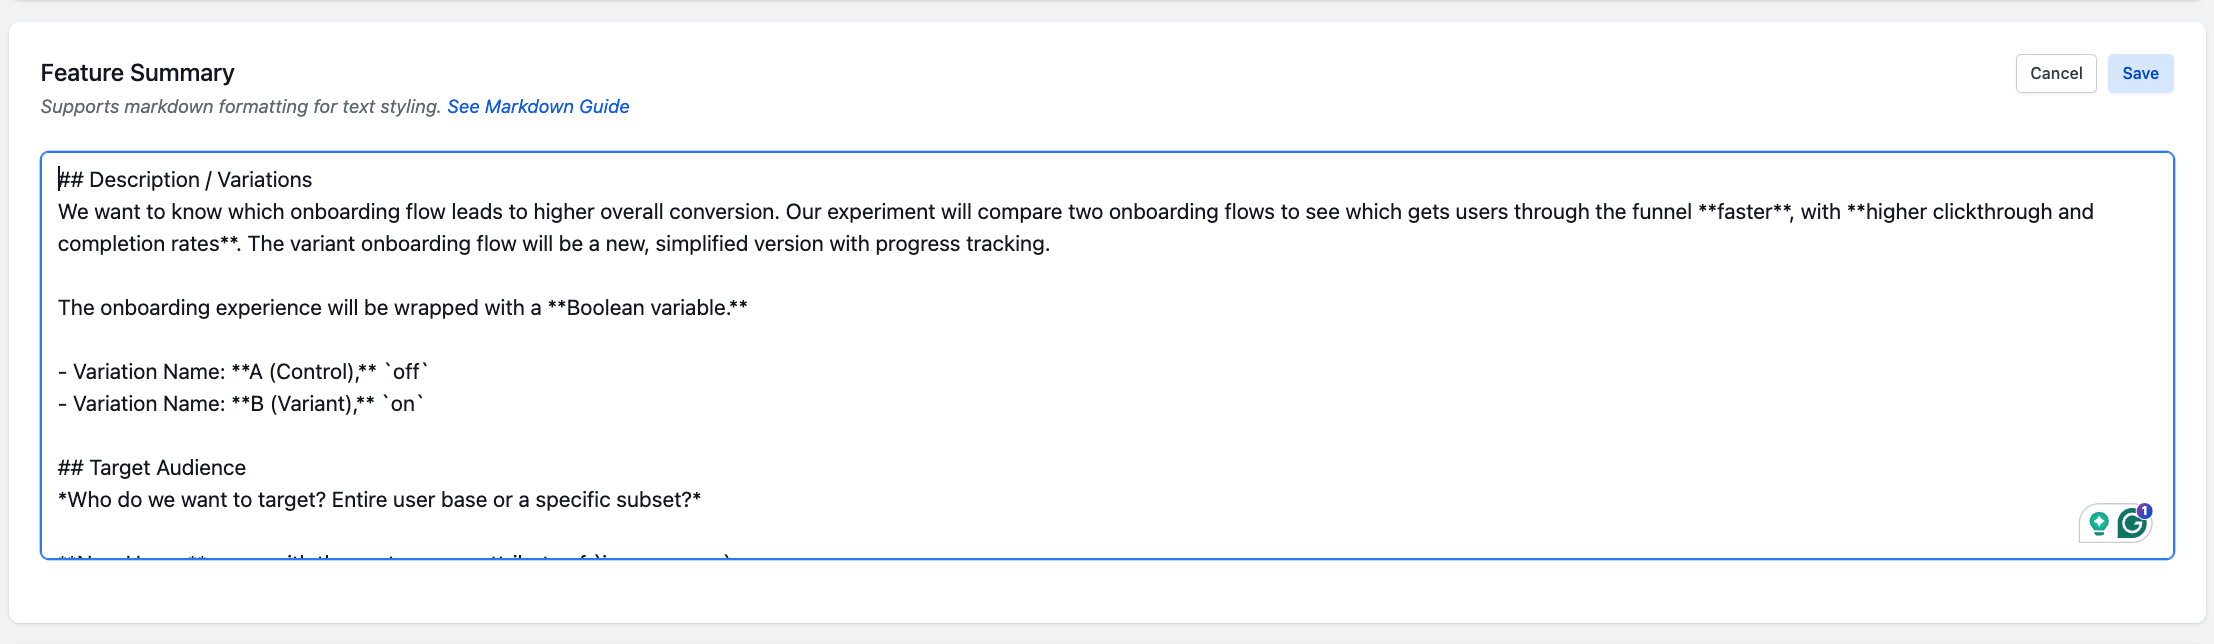Open the Grammarly suggestion with badge count 1
2214x644 pixels.
point(2130,522)
